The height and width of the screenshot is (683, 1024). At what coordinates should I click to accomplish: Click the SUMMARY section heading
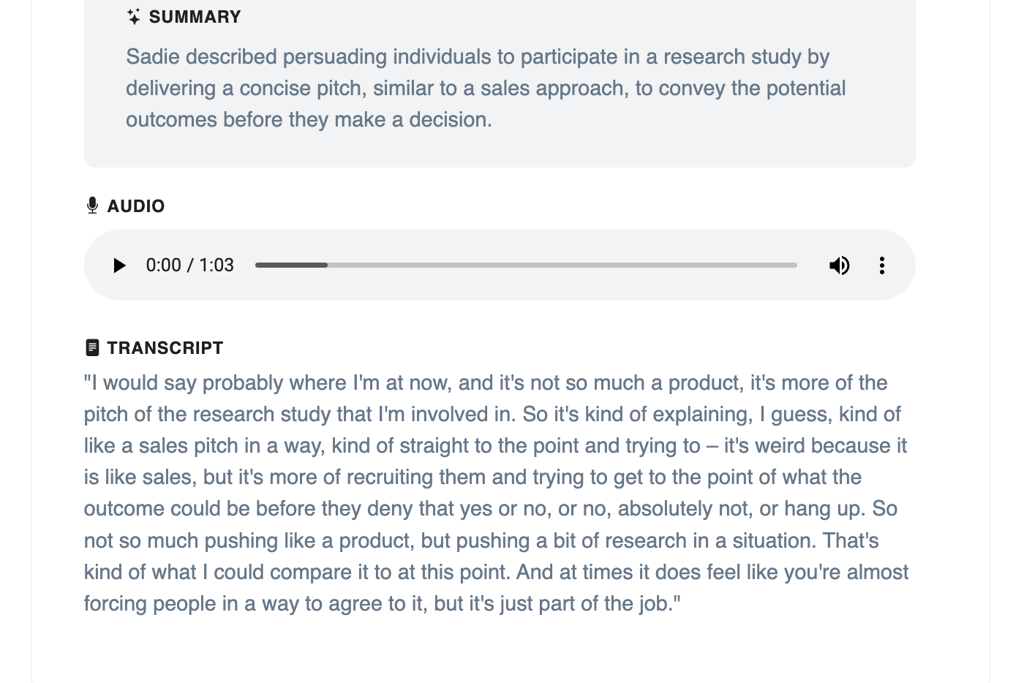tap(194, 17)
